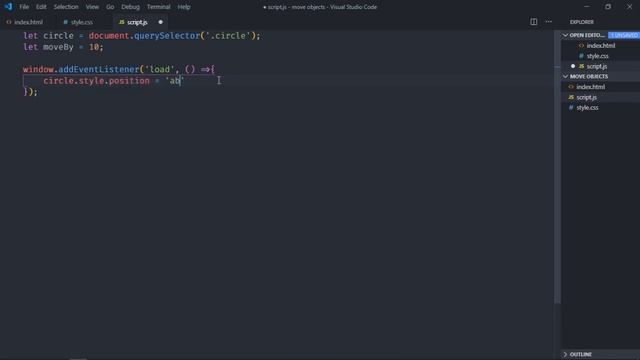640x360 pixels.
Task: Click HTML icon beside index.html in MOVE OBJECTS
Action: 571,87
